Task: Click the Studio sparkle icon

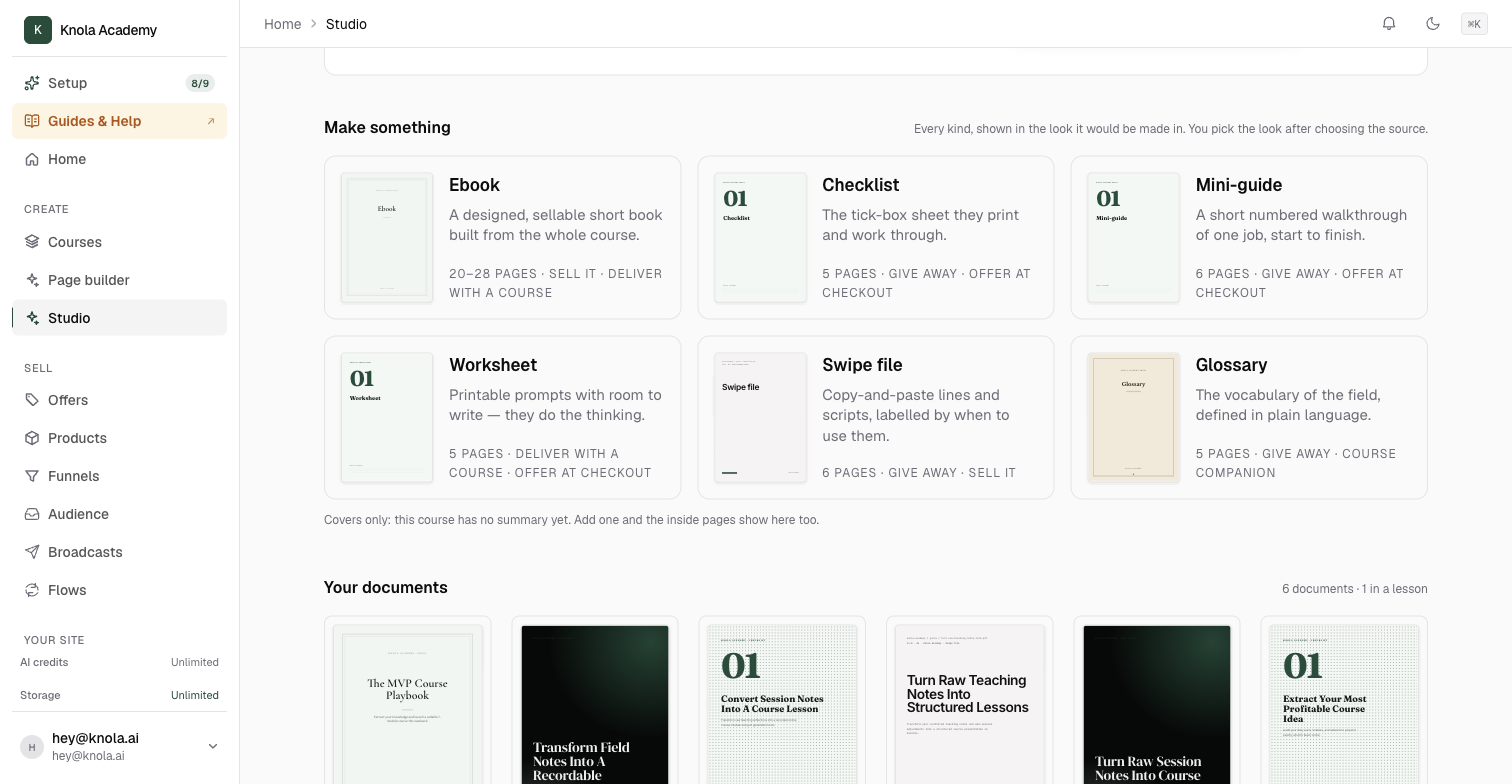Action: [32, 318]
